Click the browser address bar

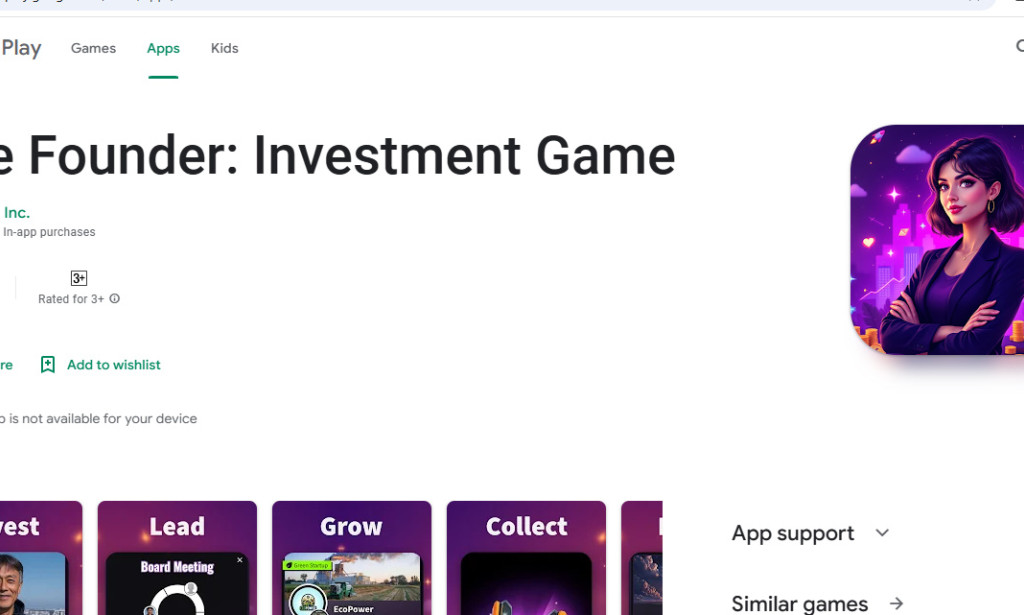[x=400, y=4]
